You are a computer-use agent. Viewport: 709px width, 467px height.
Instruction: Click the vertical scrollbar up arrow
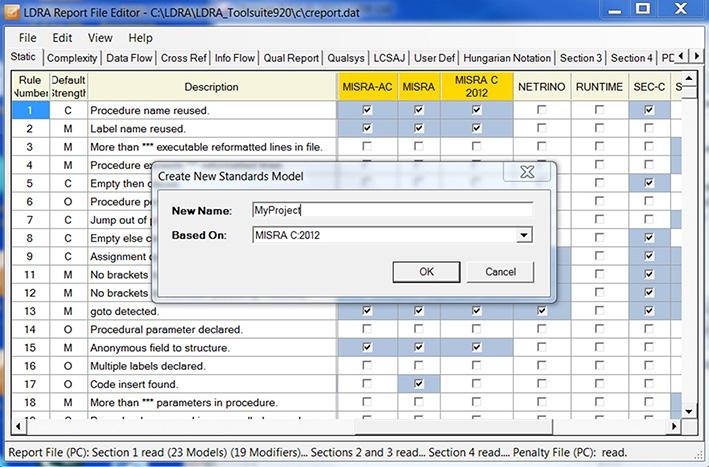click(x=689, y=79)
